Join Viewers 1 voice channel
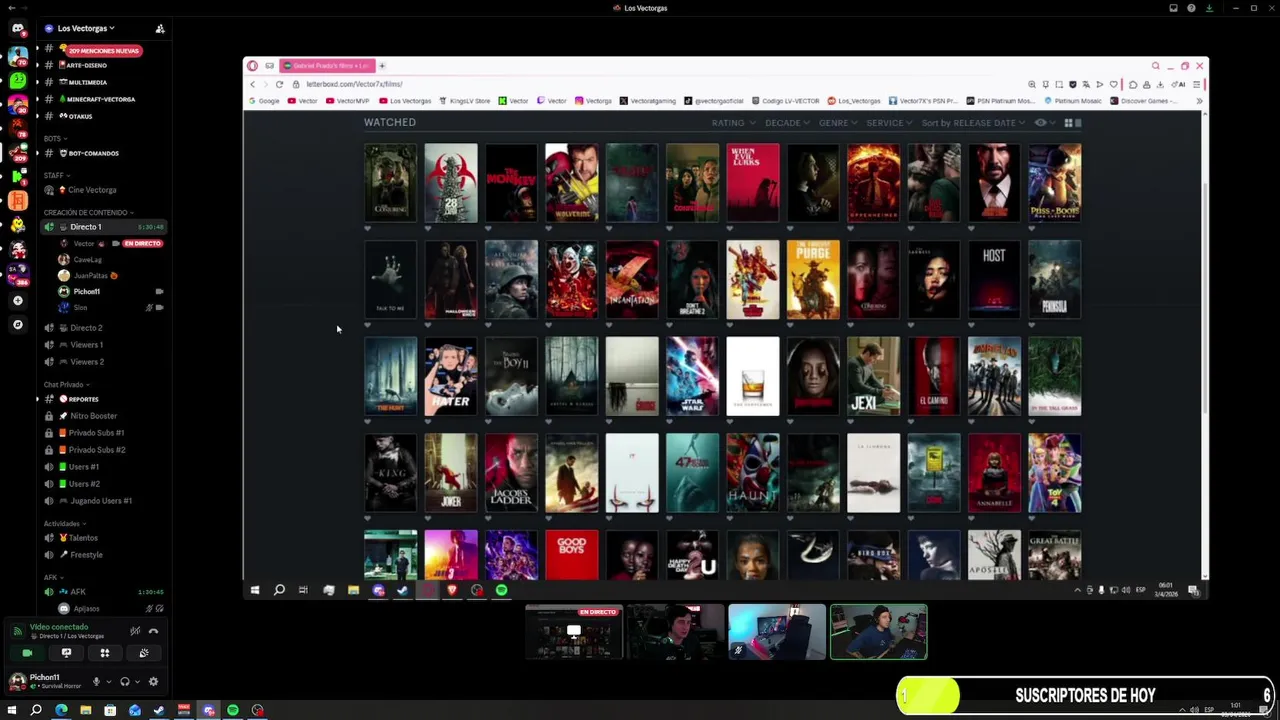This screenshot has height=720, width=1280. (x=104, y=345)
